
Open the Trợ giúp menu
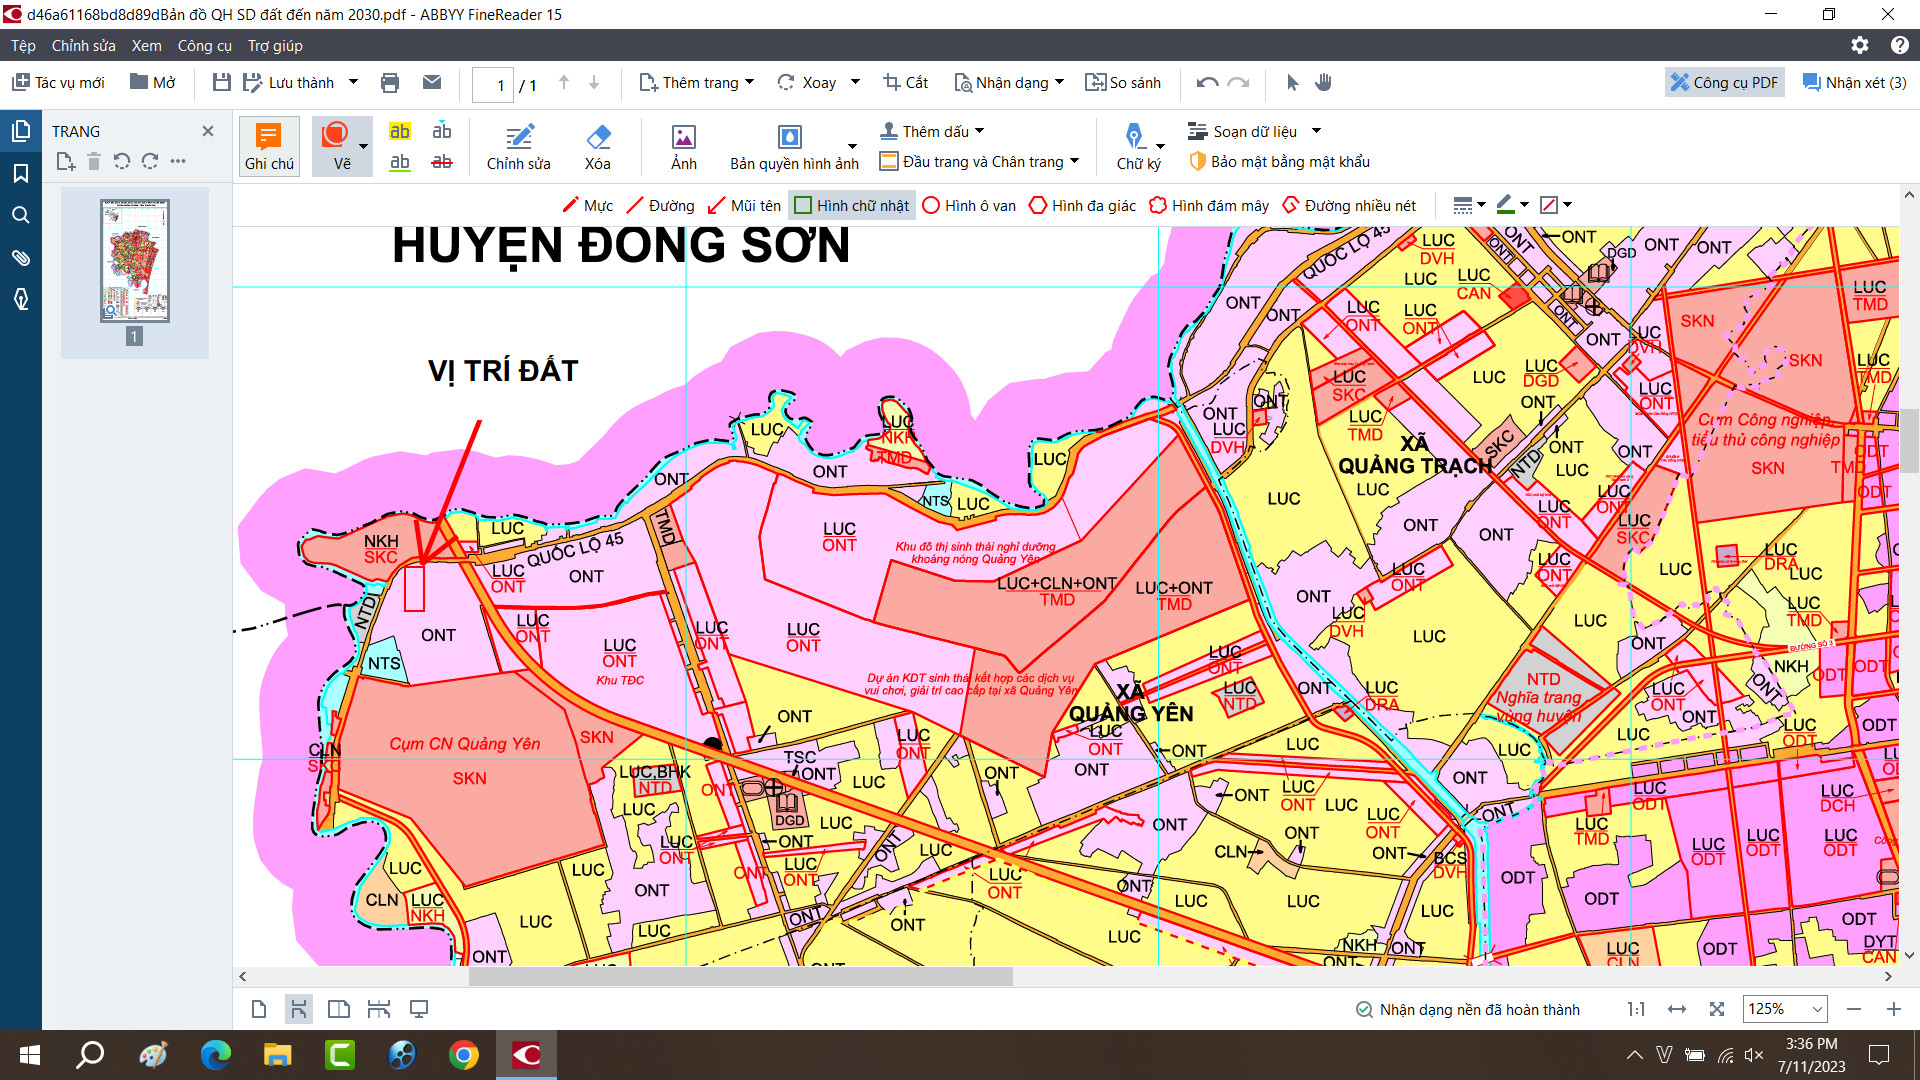click(x=275, y=46)
